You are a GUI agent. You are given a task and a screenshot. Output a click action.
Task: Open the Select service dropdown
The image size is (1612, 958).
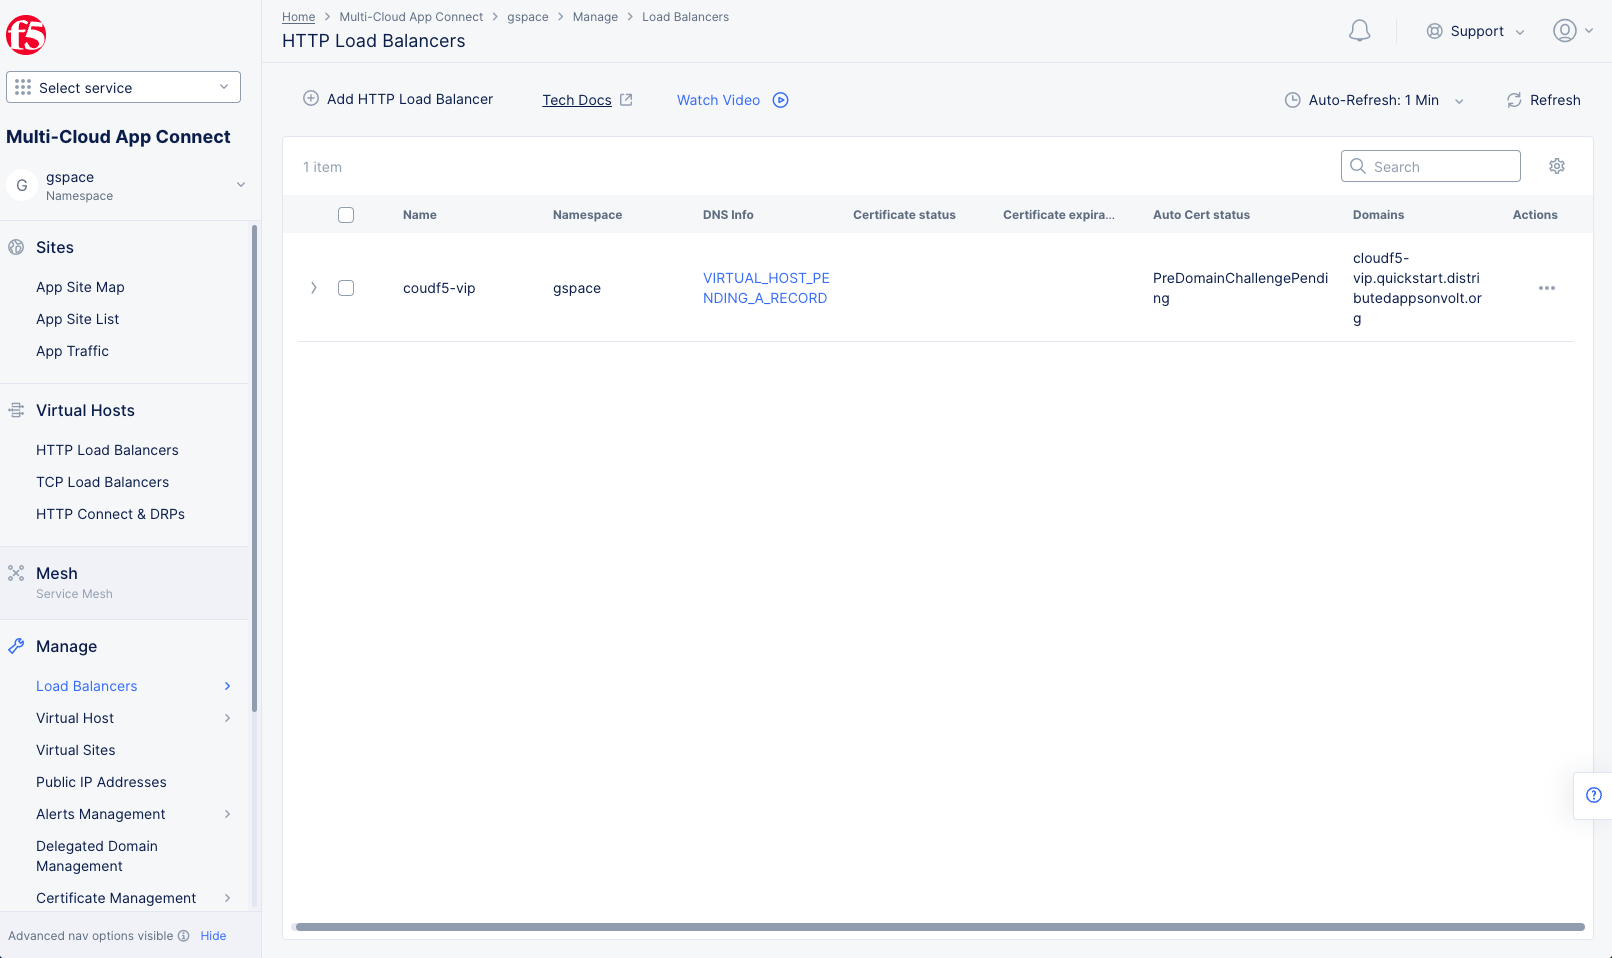click(x=123, y=87)
